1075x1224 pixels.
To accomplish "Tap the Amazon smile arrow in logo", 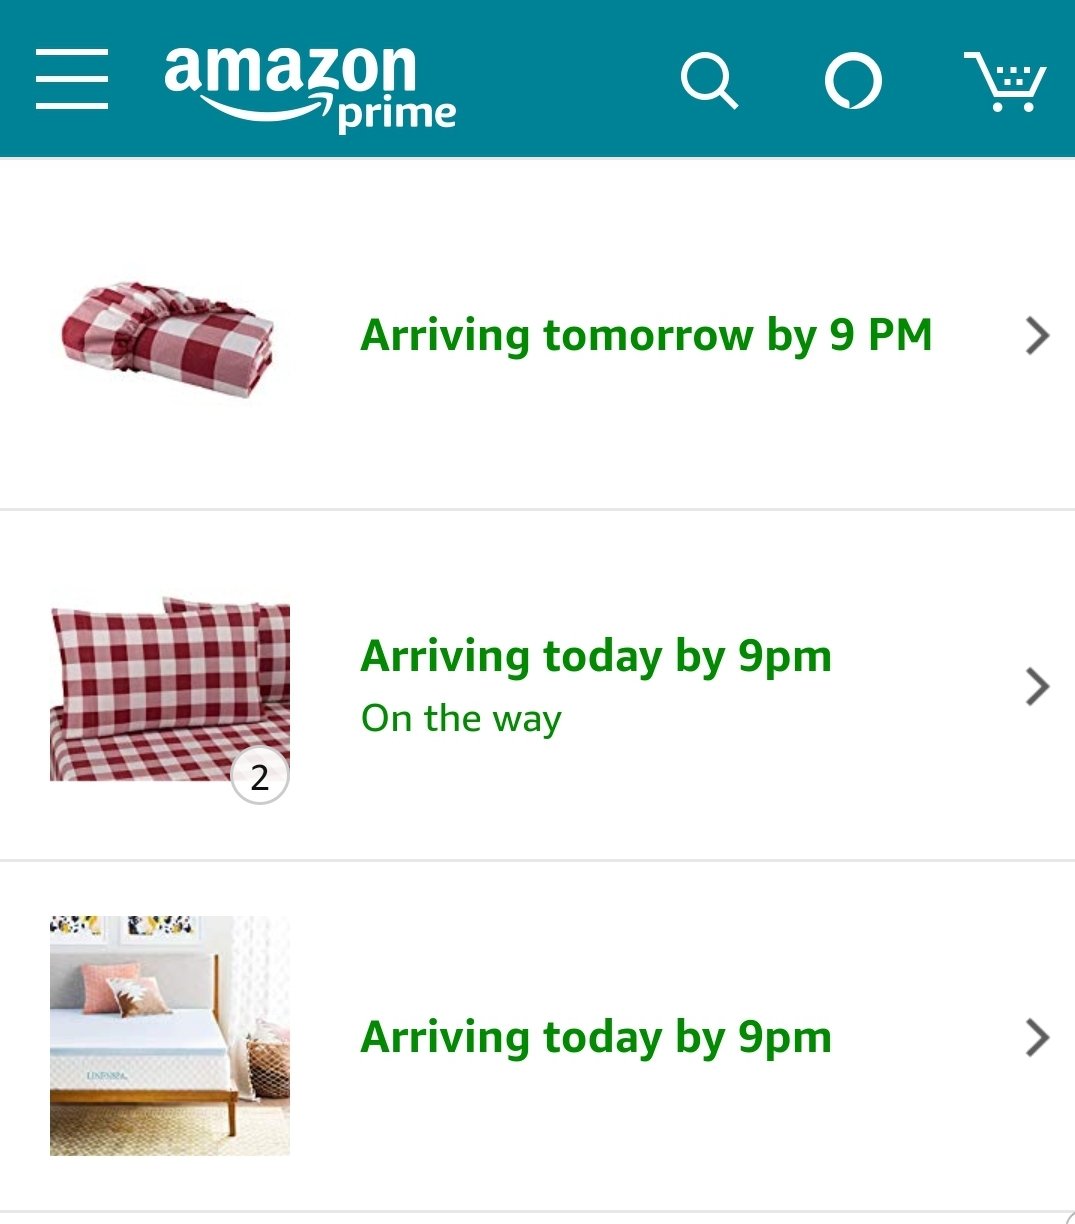I will tap(265, 107).
